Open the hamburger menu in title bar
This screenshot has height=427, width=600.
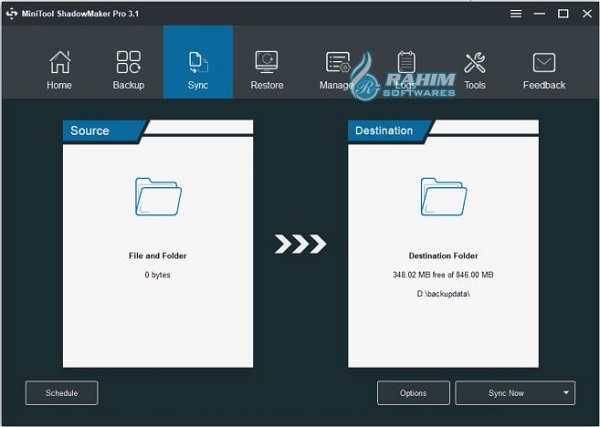pyautogui.click(x=516, y=14)
